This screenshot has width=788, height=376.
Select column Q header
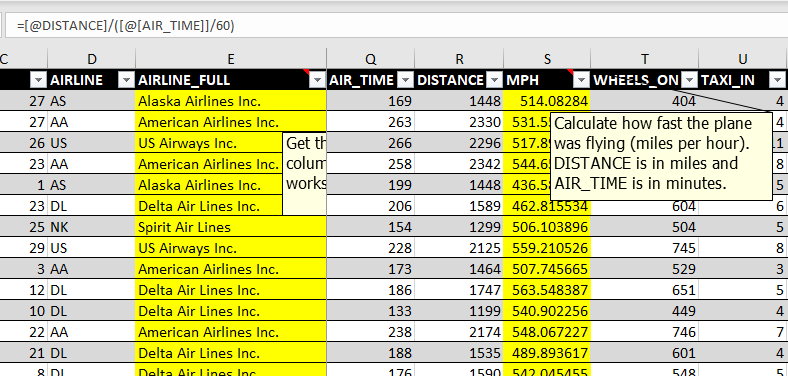[370, 59]
